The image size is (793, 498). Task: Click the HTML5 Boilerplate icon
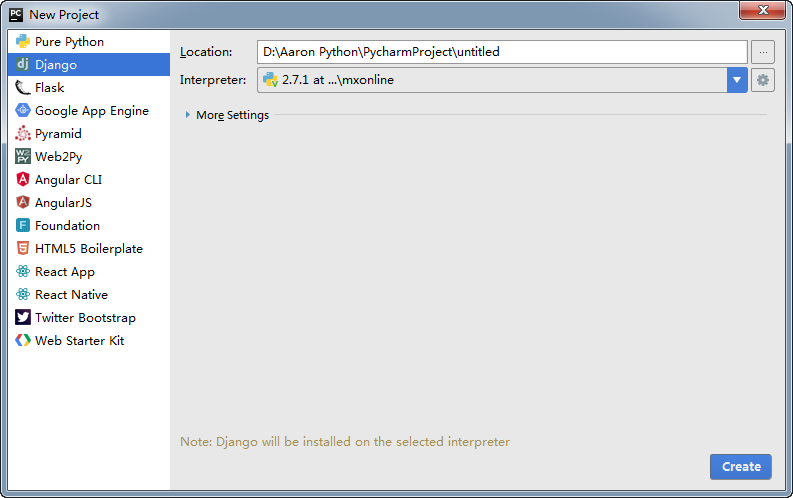point(23,248)
